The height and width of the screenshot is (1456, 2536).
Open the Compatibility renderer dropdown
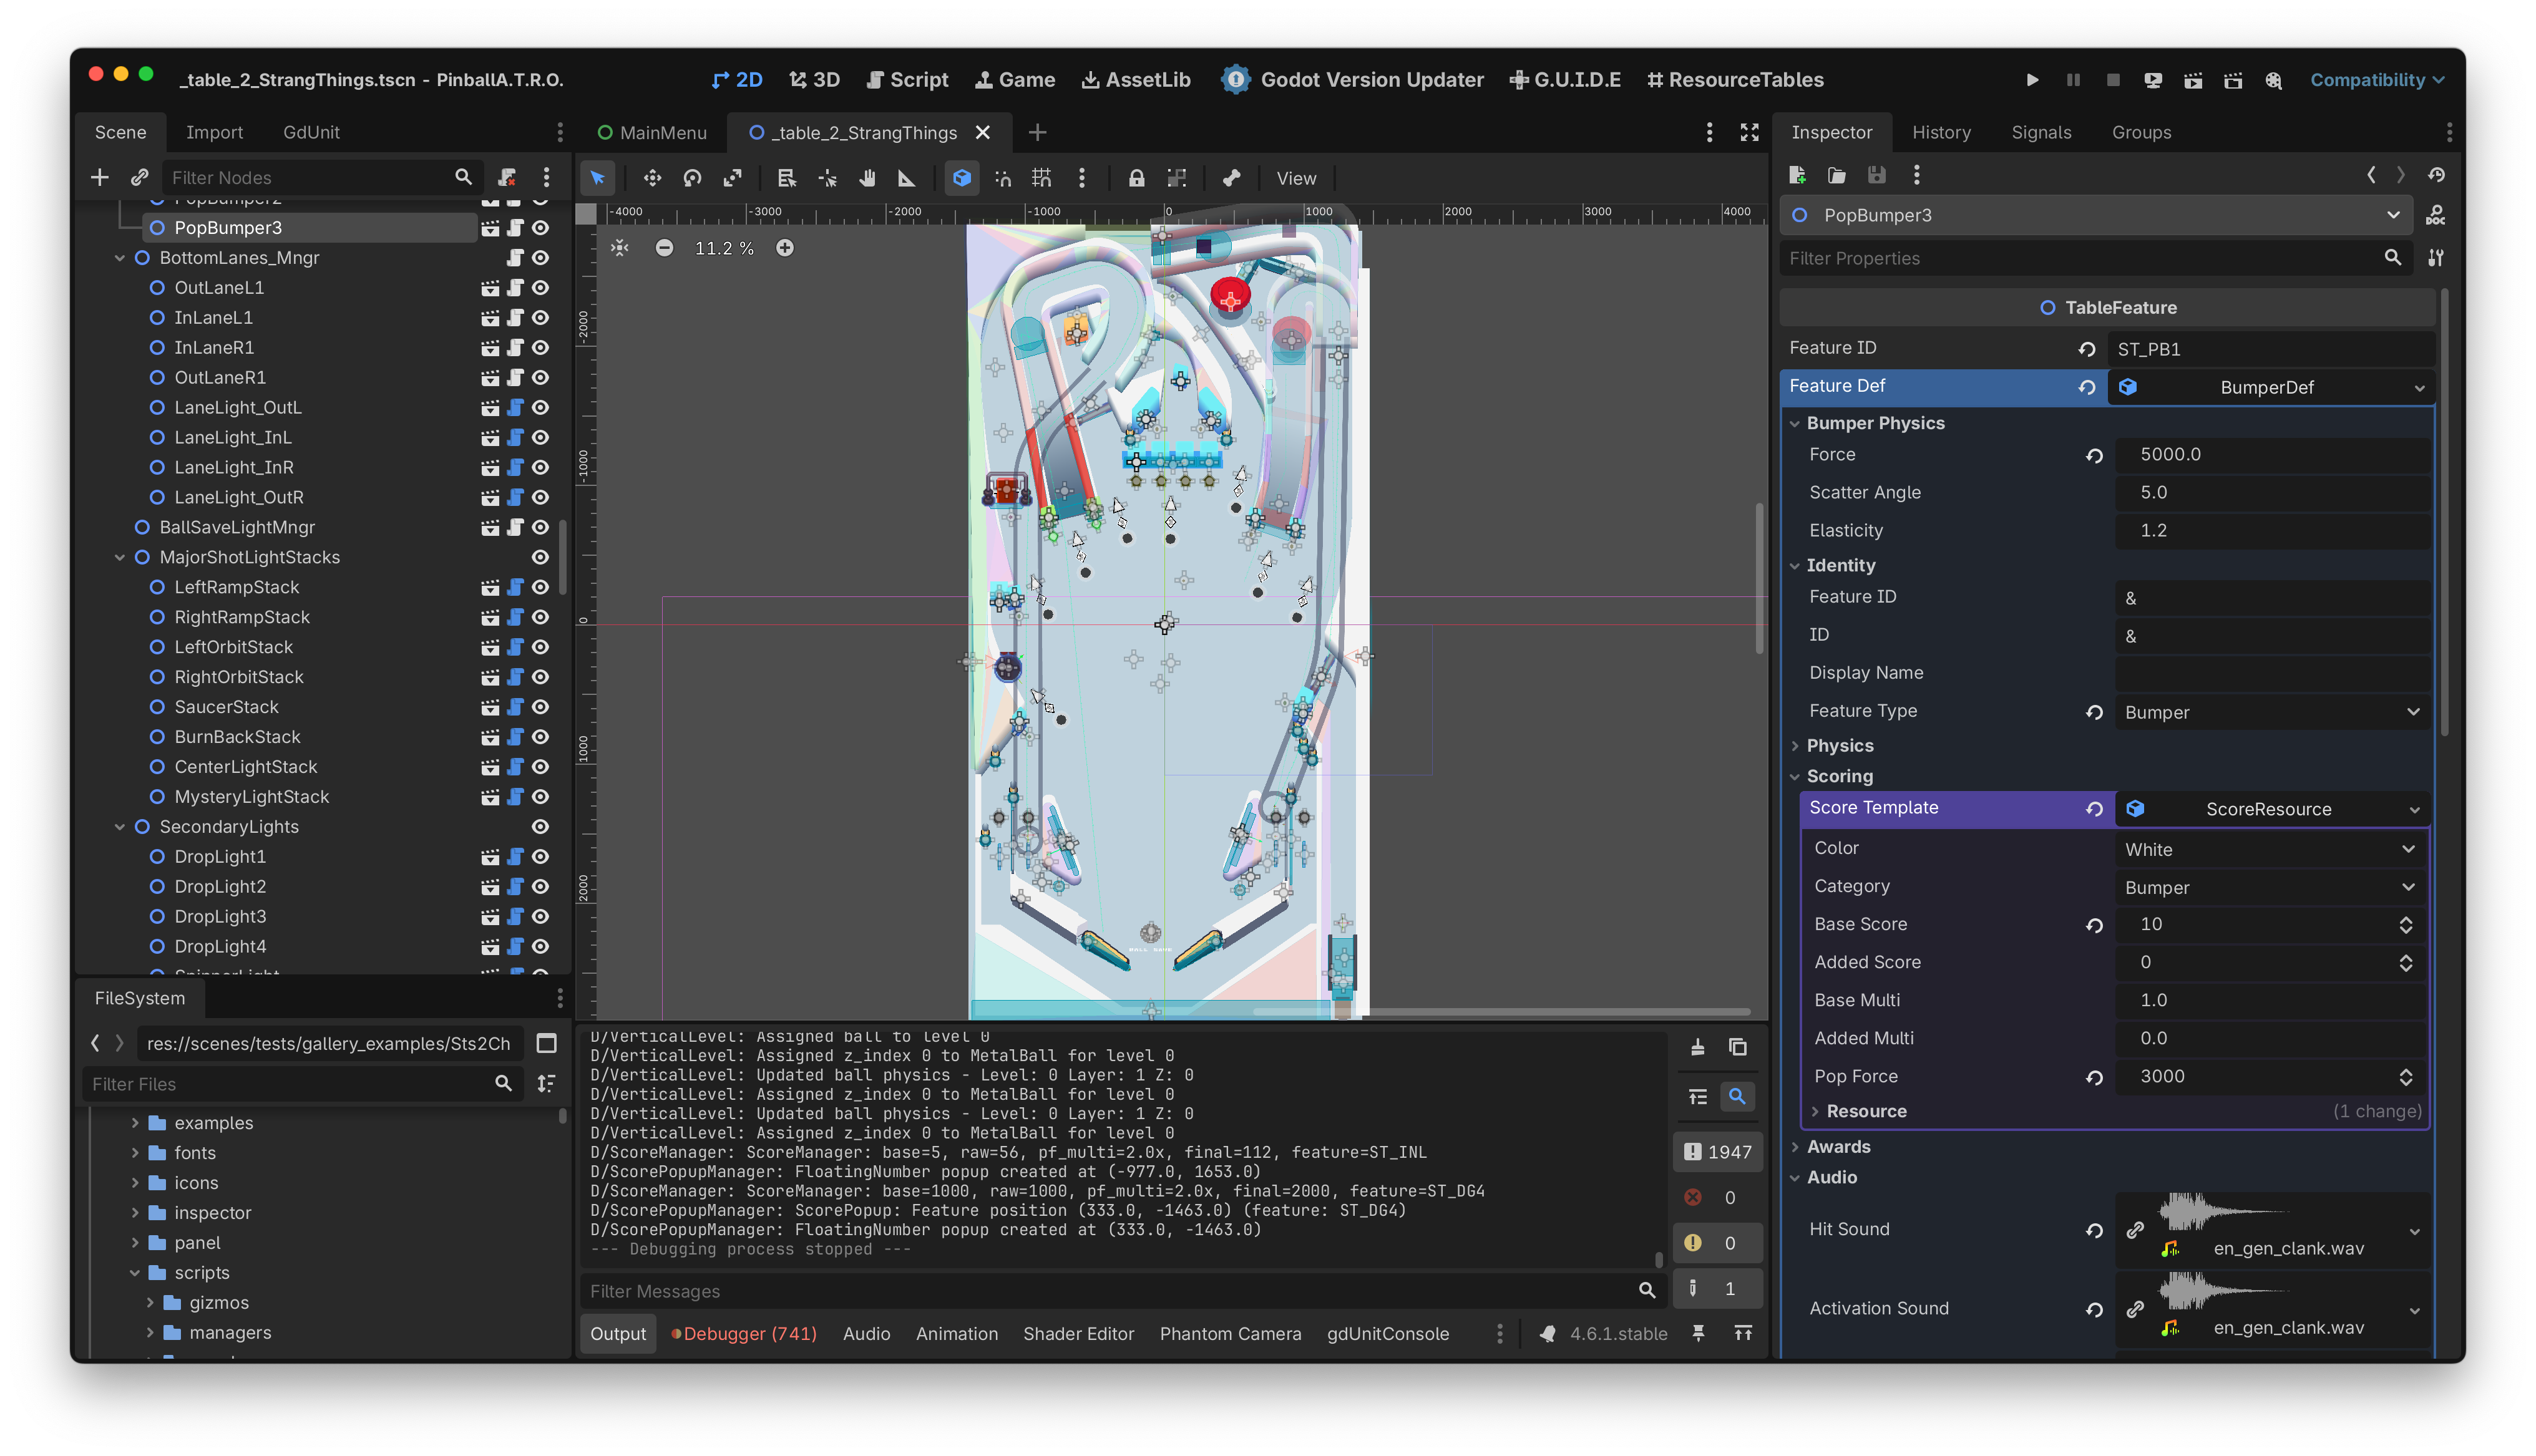point(2377,80)
